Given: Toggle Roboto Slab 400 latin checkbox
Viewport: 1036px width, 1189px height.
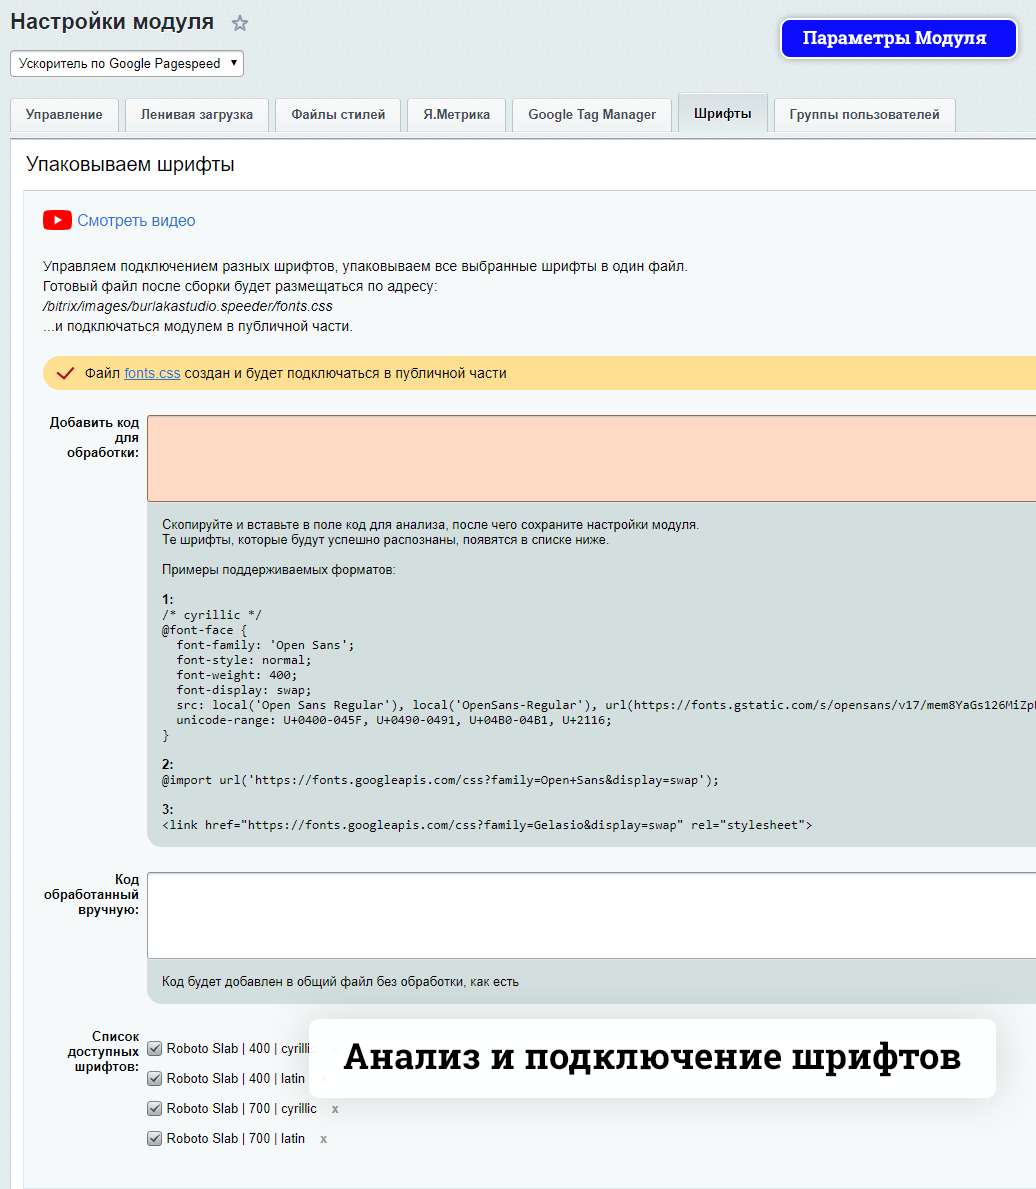Looking at the screenshot, I should (x=154, y=1079).
